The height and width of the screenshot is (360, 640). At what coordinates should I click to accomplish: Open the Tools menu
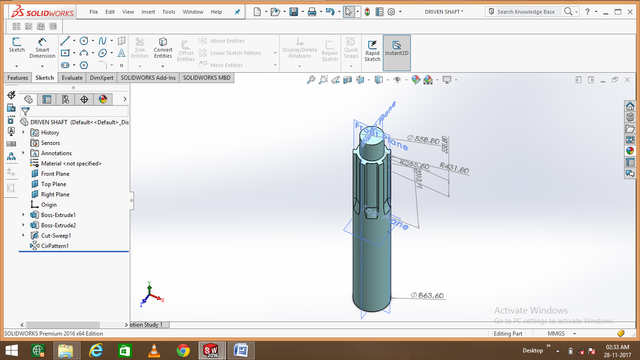pyautogui.click(x=169, y=12)
